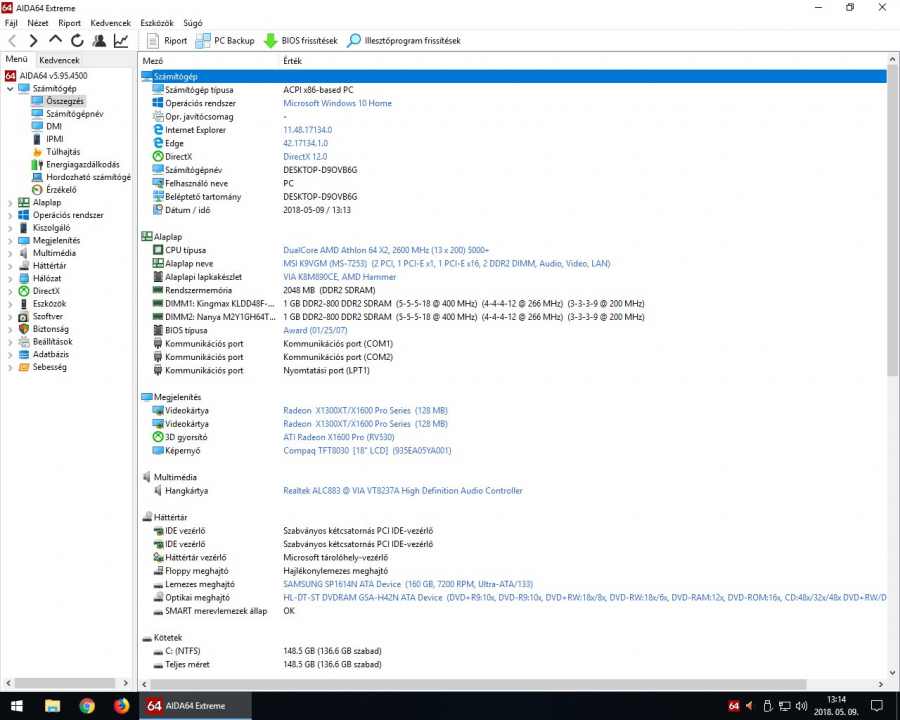Expand the Háttértár tree node

click(x=10, y=266)
